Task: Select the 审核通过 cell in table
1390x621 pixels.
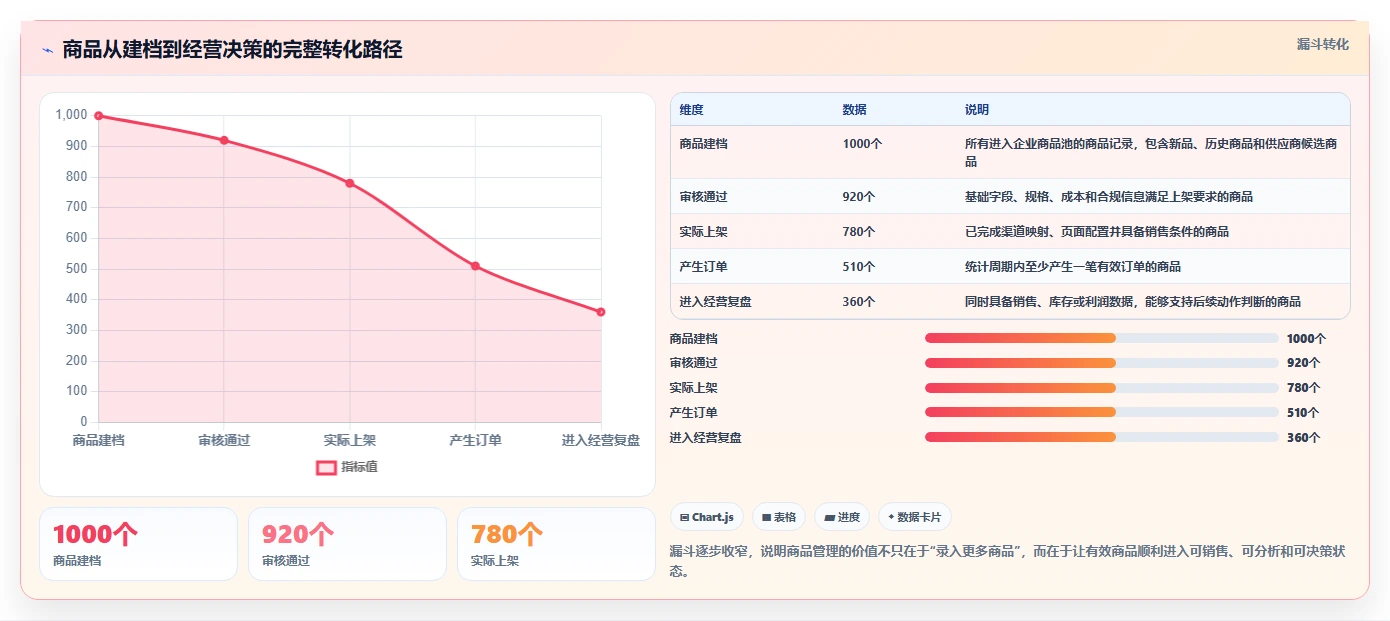Action: click(x=704, y=197)
